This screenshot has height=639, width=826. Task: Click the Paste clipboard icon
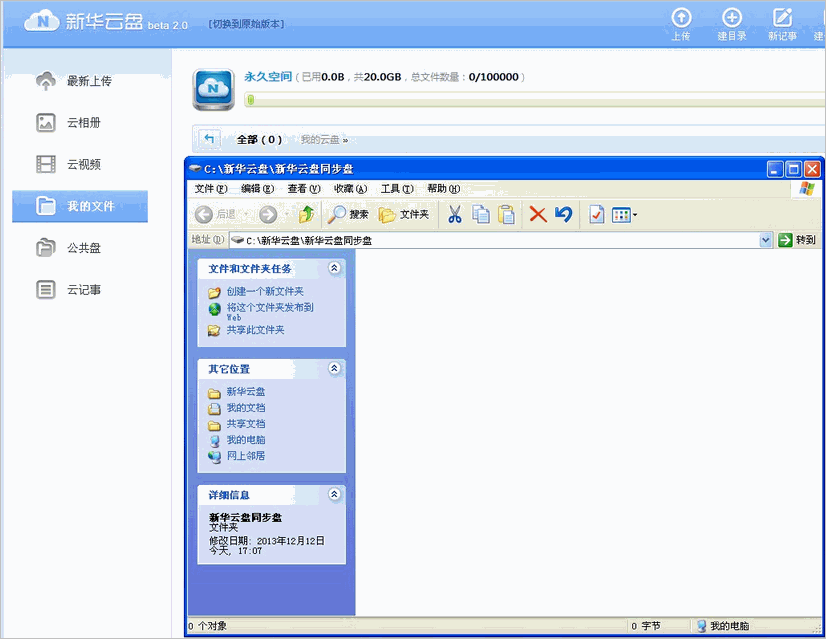pos(506,214)
